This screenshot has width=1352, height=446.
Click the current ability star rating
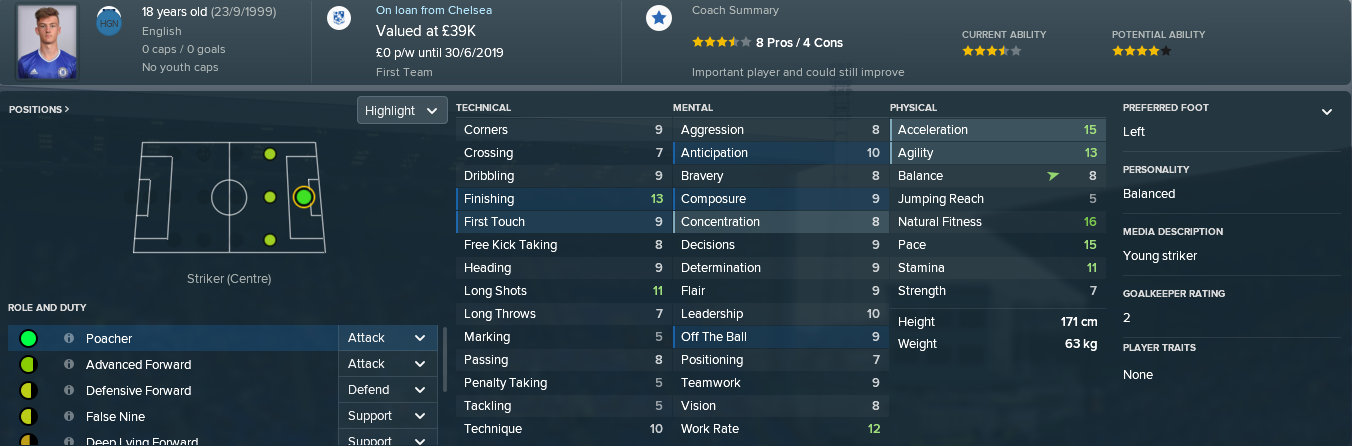pos(991,50)
